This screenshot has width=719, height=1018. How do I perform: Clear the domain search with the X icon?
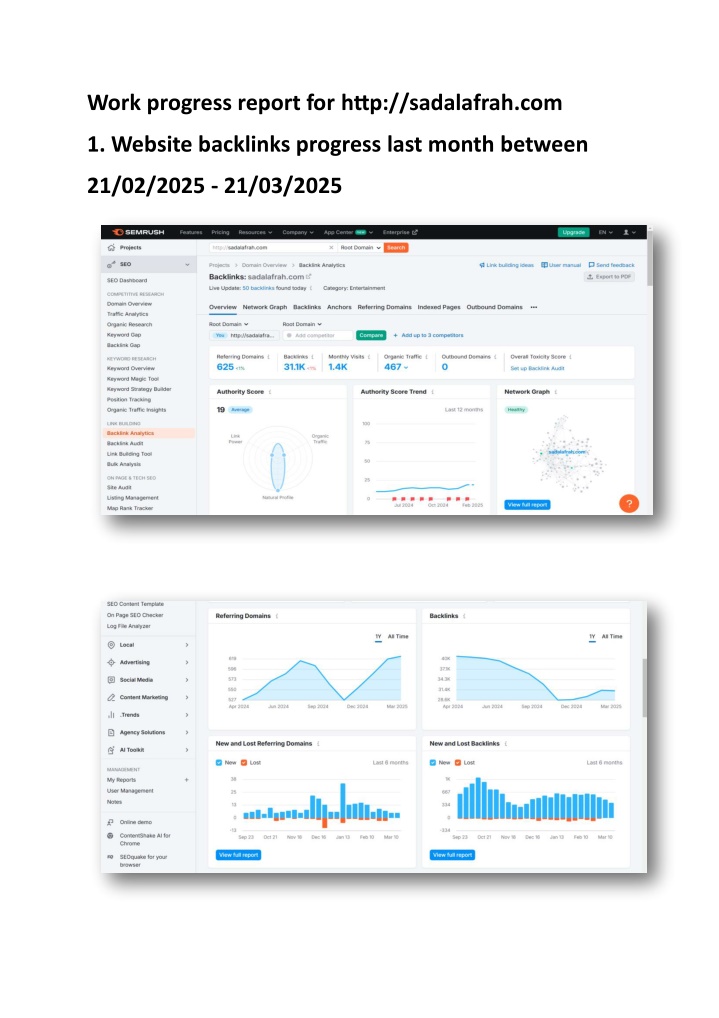[331, 247]
